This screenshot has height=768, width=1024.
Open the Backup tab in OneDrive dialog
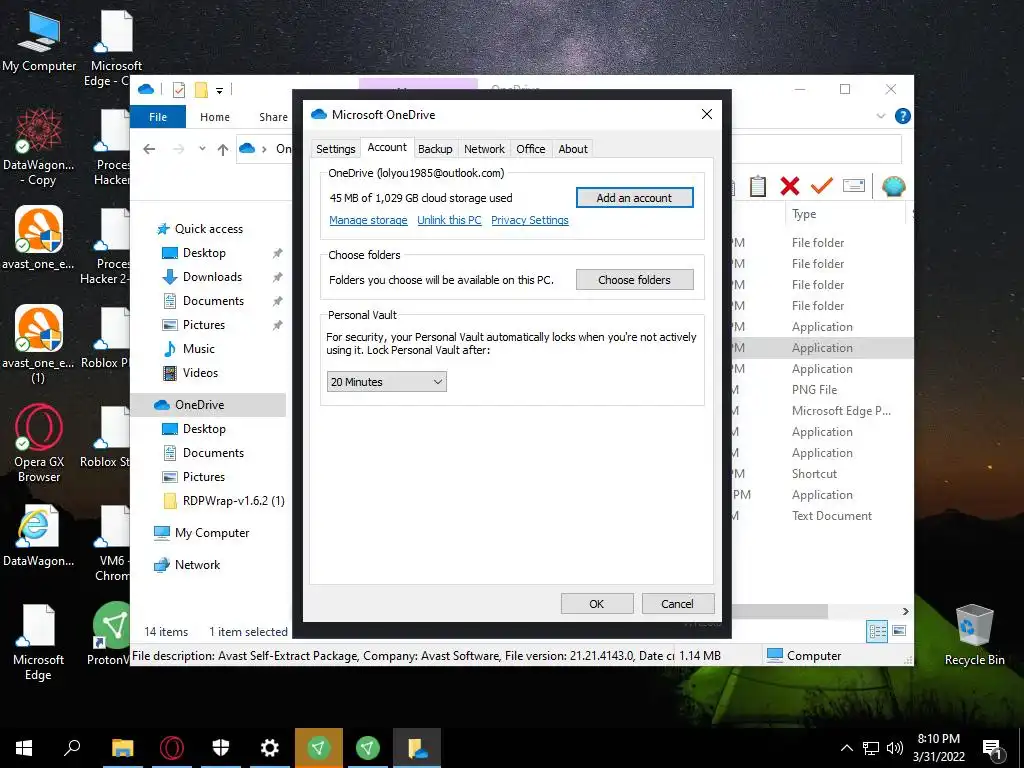click(x=435, y=149)
